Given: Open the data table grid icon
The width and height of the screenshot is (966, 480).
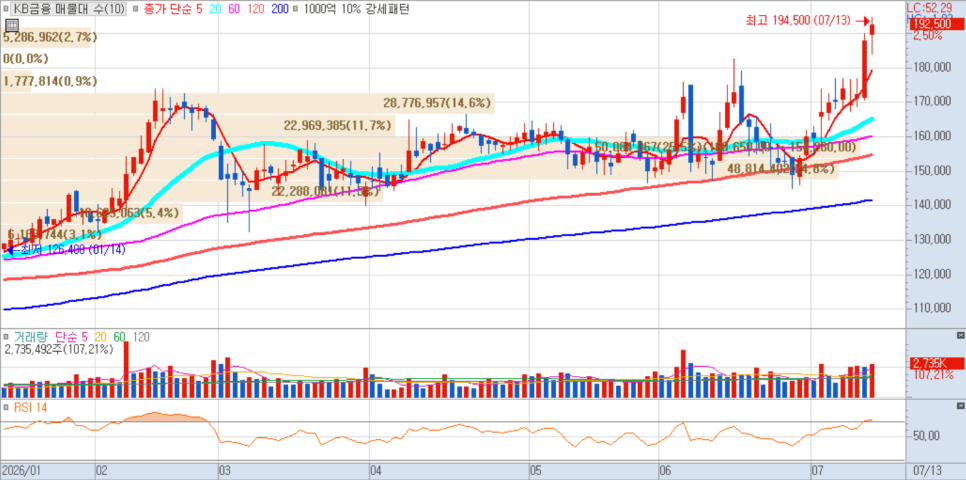Looking at the screenshot, I should click(x=11, y=25).
